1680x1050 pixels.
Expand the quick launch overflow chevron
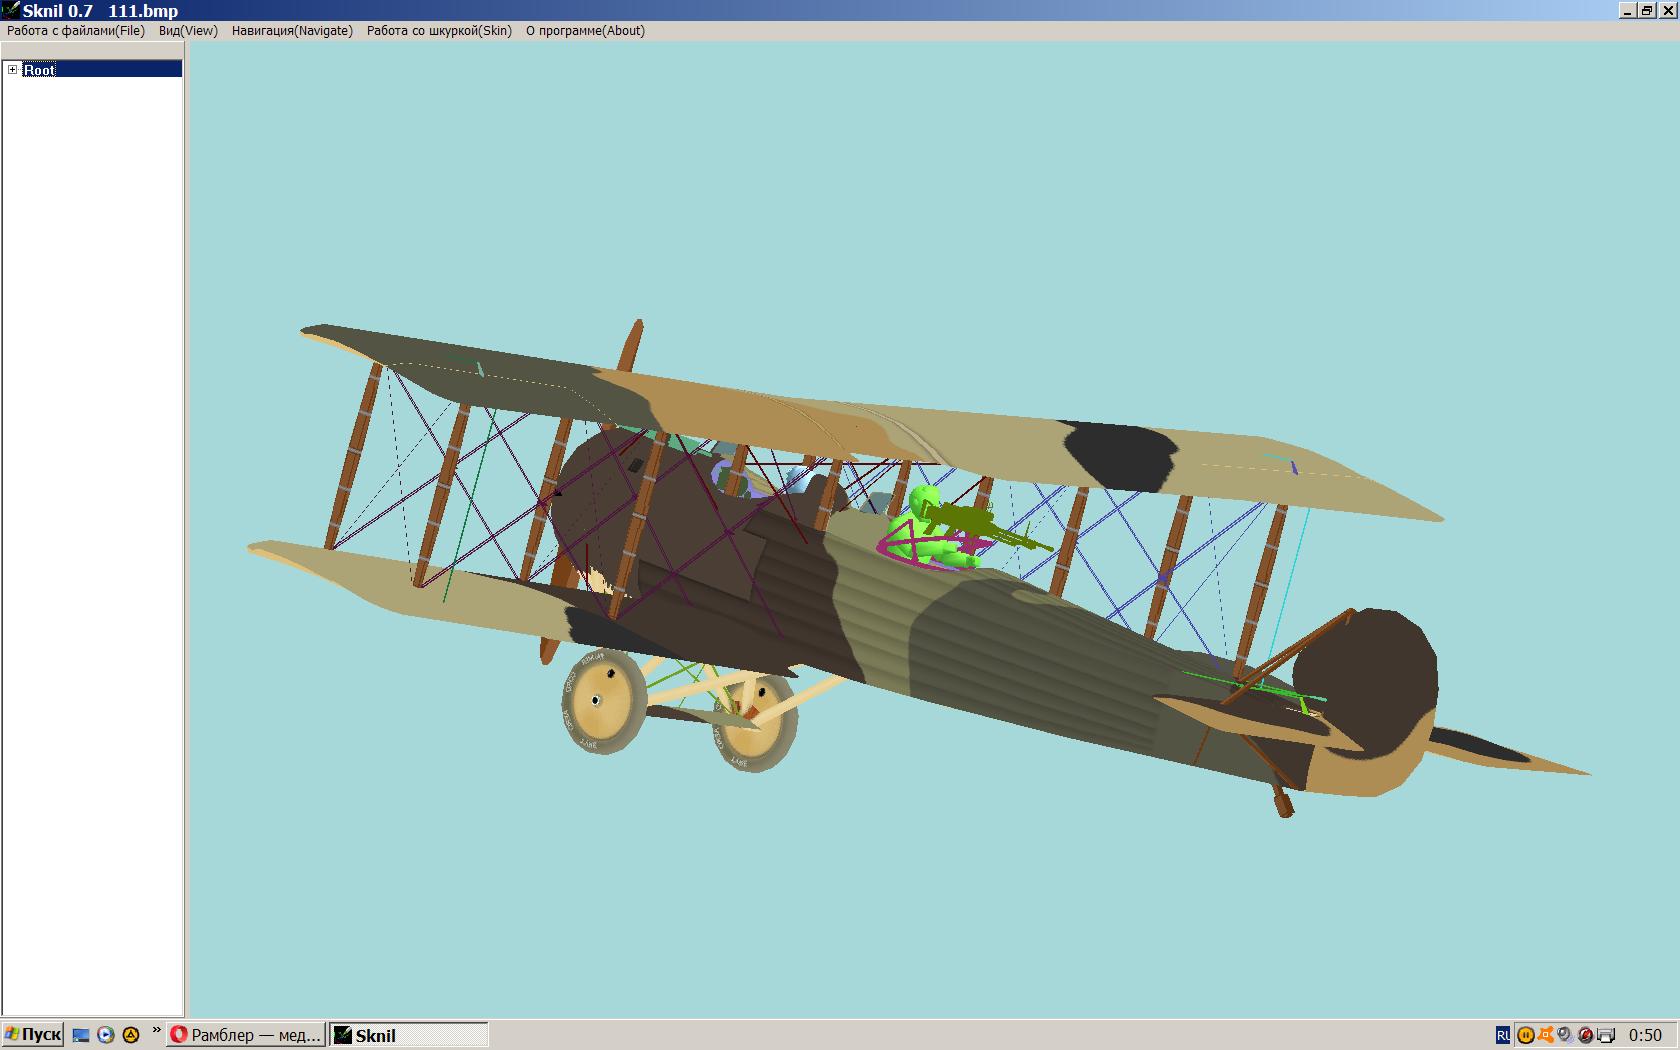pos(156,1030)
